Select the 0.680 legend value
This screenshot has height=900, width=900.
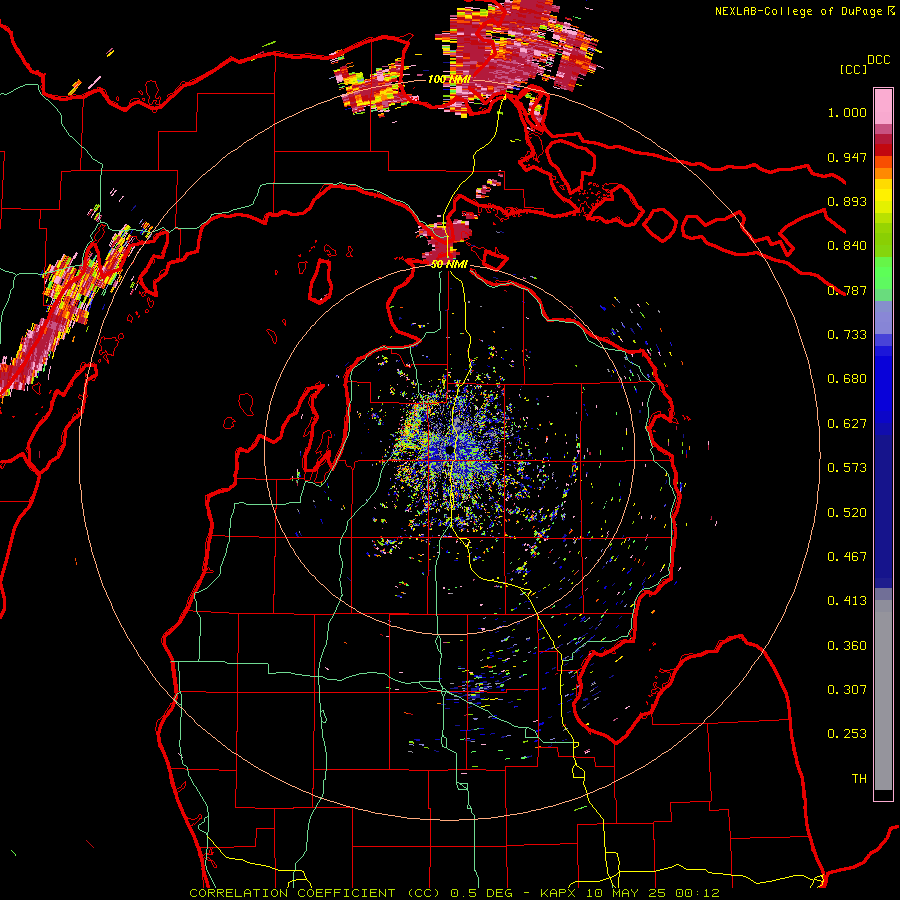pos(847,379)
